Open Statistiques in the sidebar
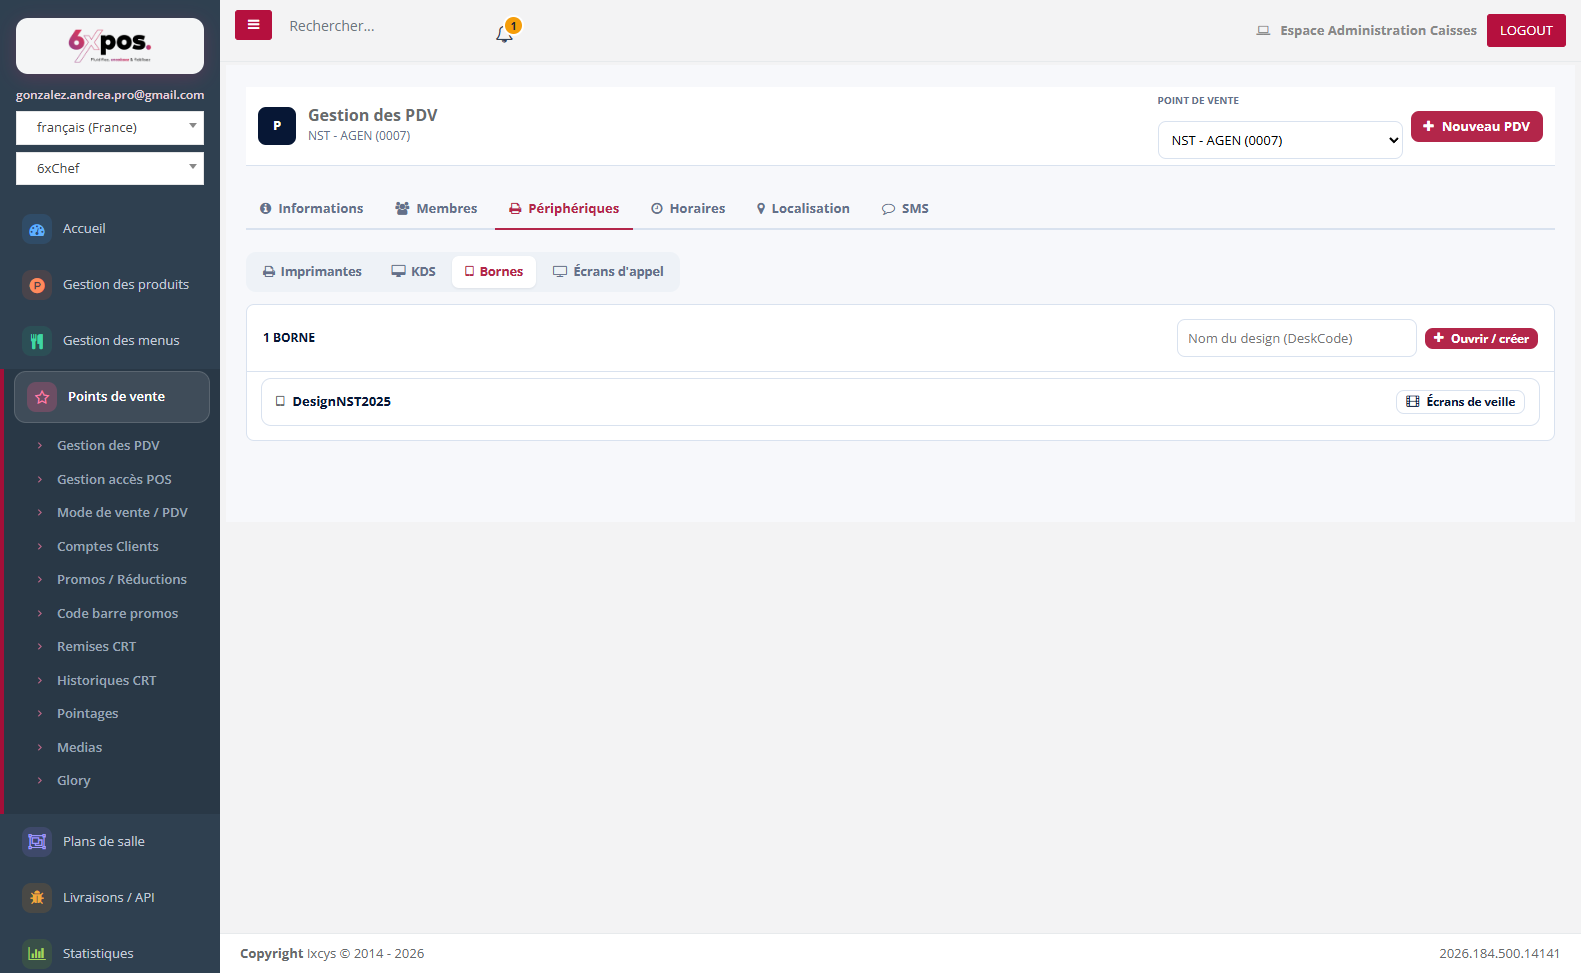The width and height of the screenshot is (1581, 973). click(x=98, y=954)
